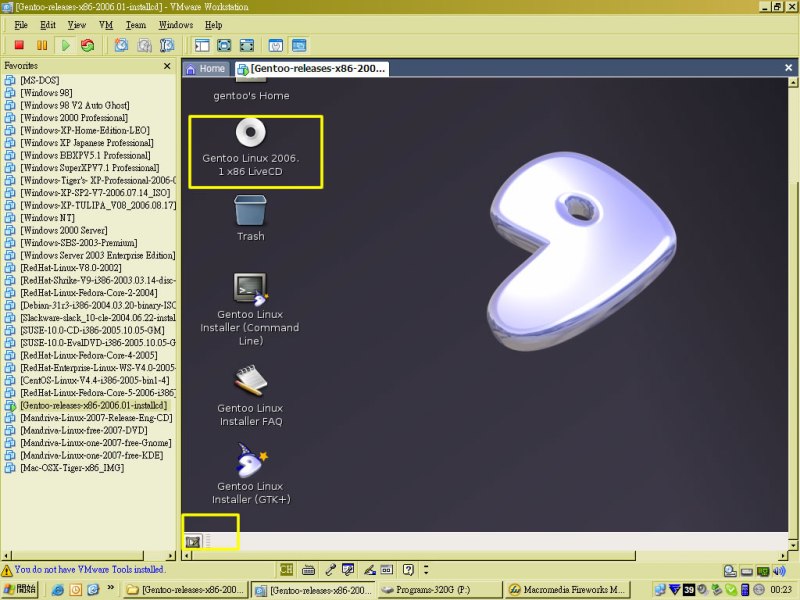Click the Revert to Snapshot toolbar icon
Image resolution: width=800 pixels, height=600 pixels.
coord(144,45)
